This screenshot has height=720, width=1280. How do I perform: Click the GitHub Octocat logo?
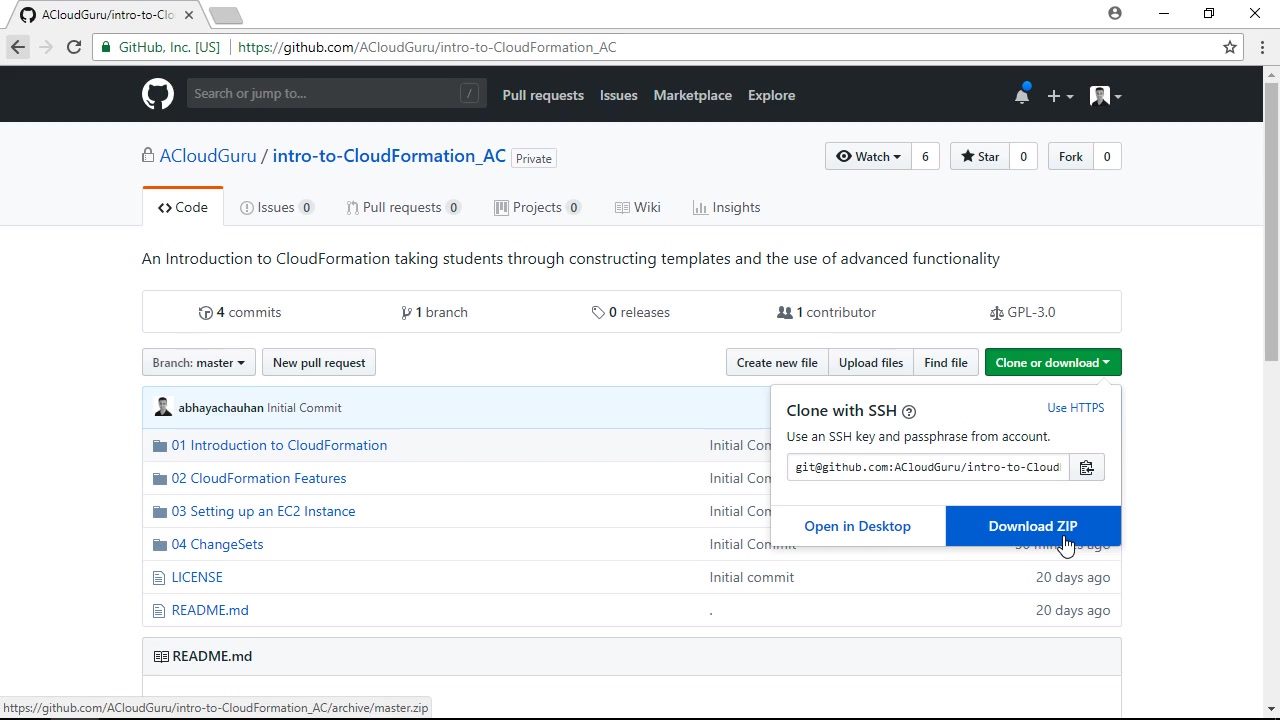157,95
